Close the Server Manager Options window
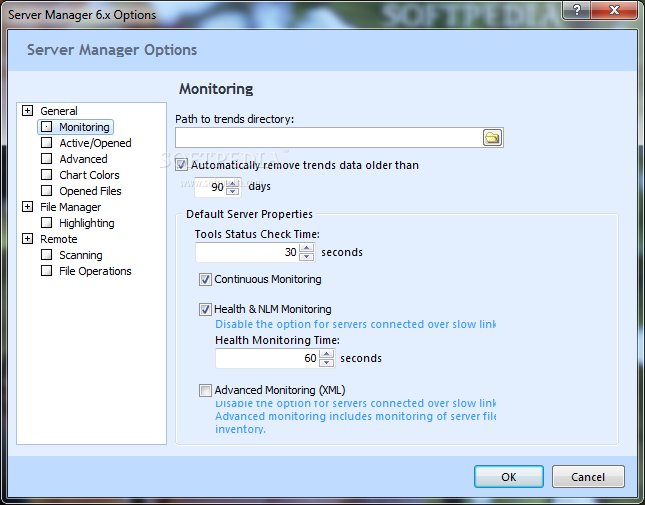Viewport: 645px width, 505px height. pyautogui.click(x=614, y=10)
